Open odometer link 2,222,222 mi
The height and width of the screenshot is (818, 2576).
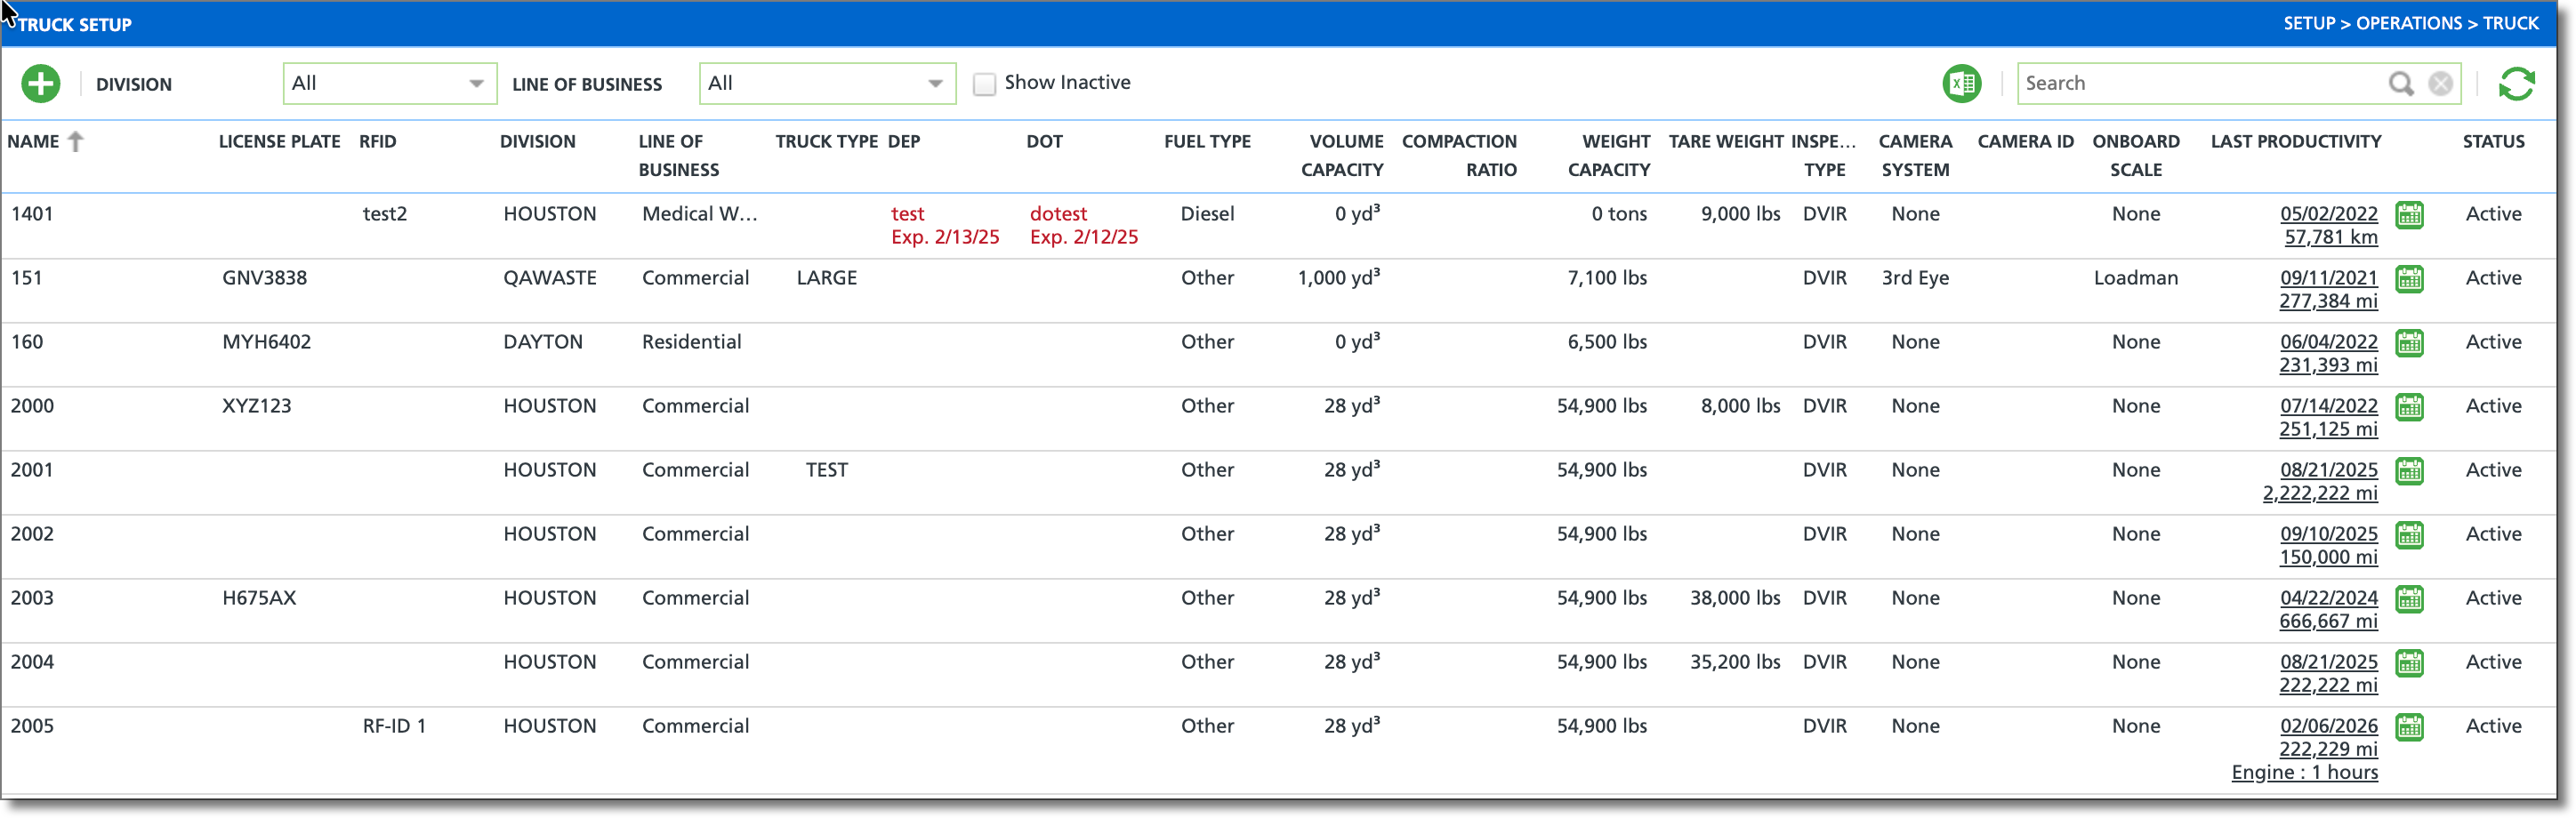[2320, 494]
